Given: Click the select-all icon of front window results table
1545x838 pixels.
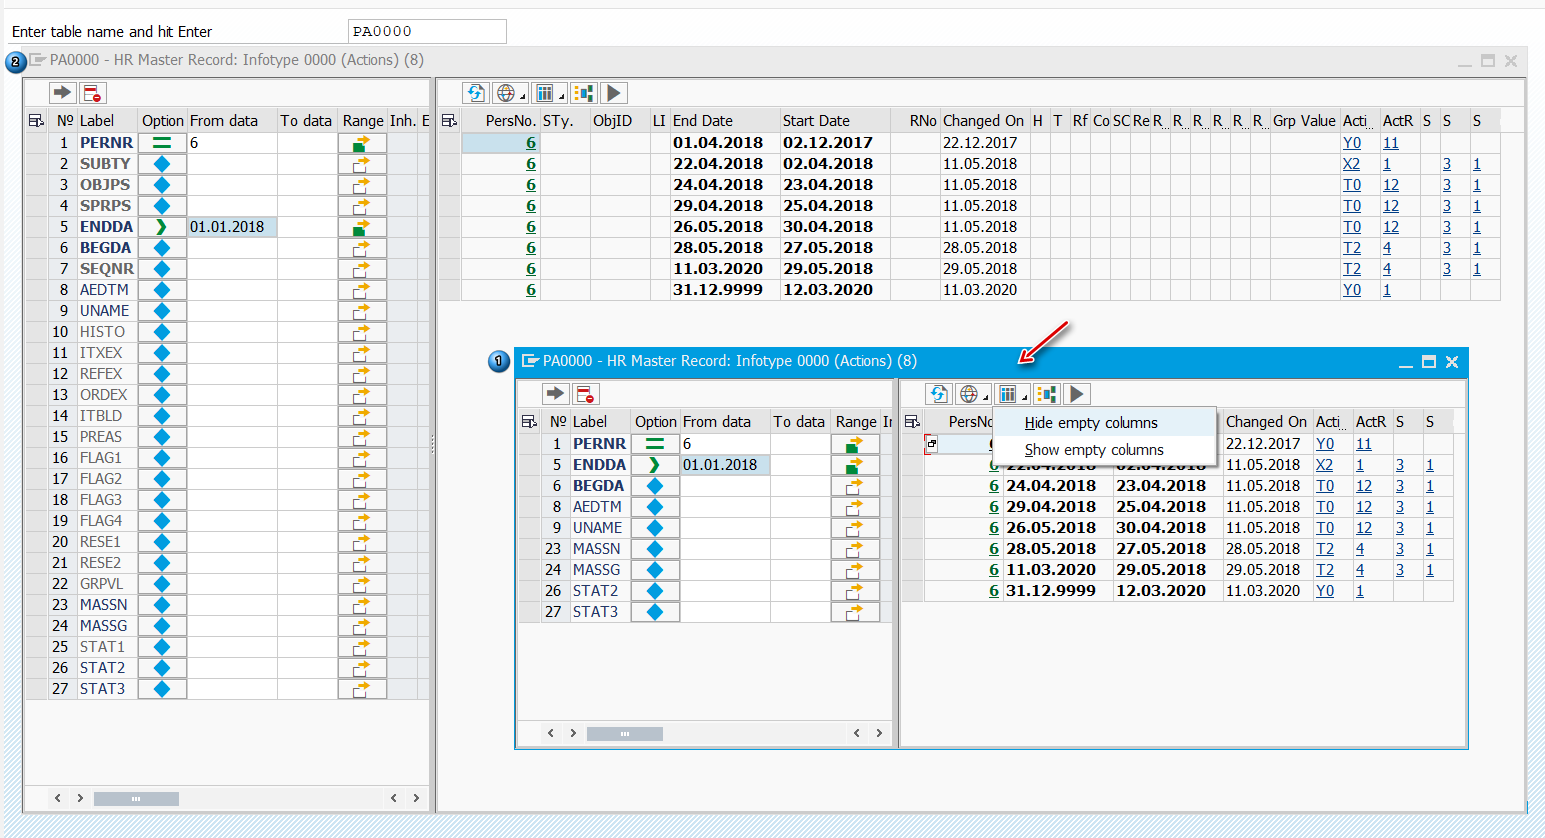Looking at the screenshot, I should (912, 422).
